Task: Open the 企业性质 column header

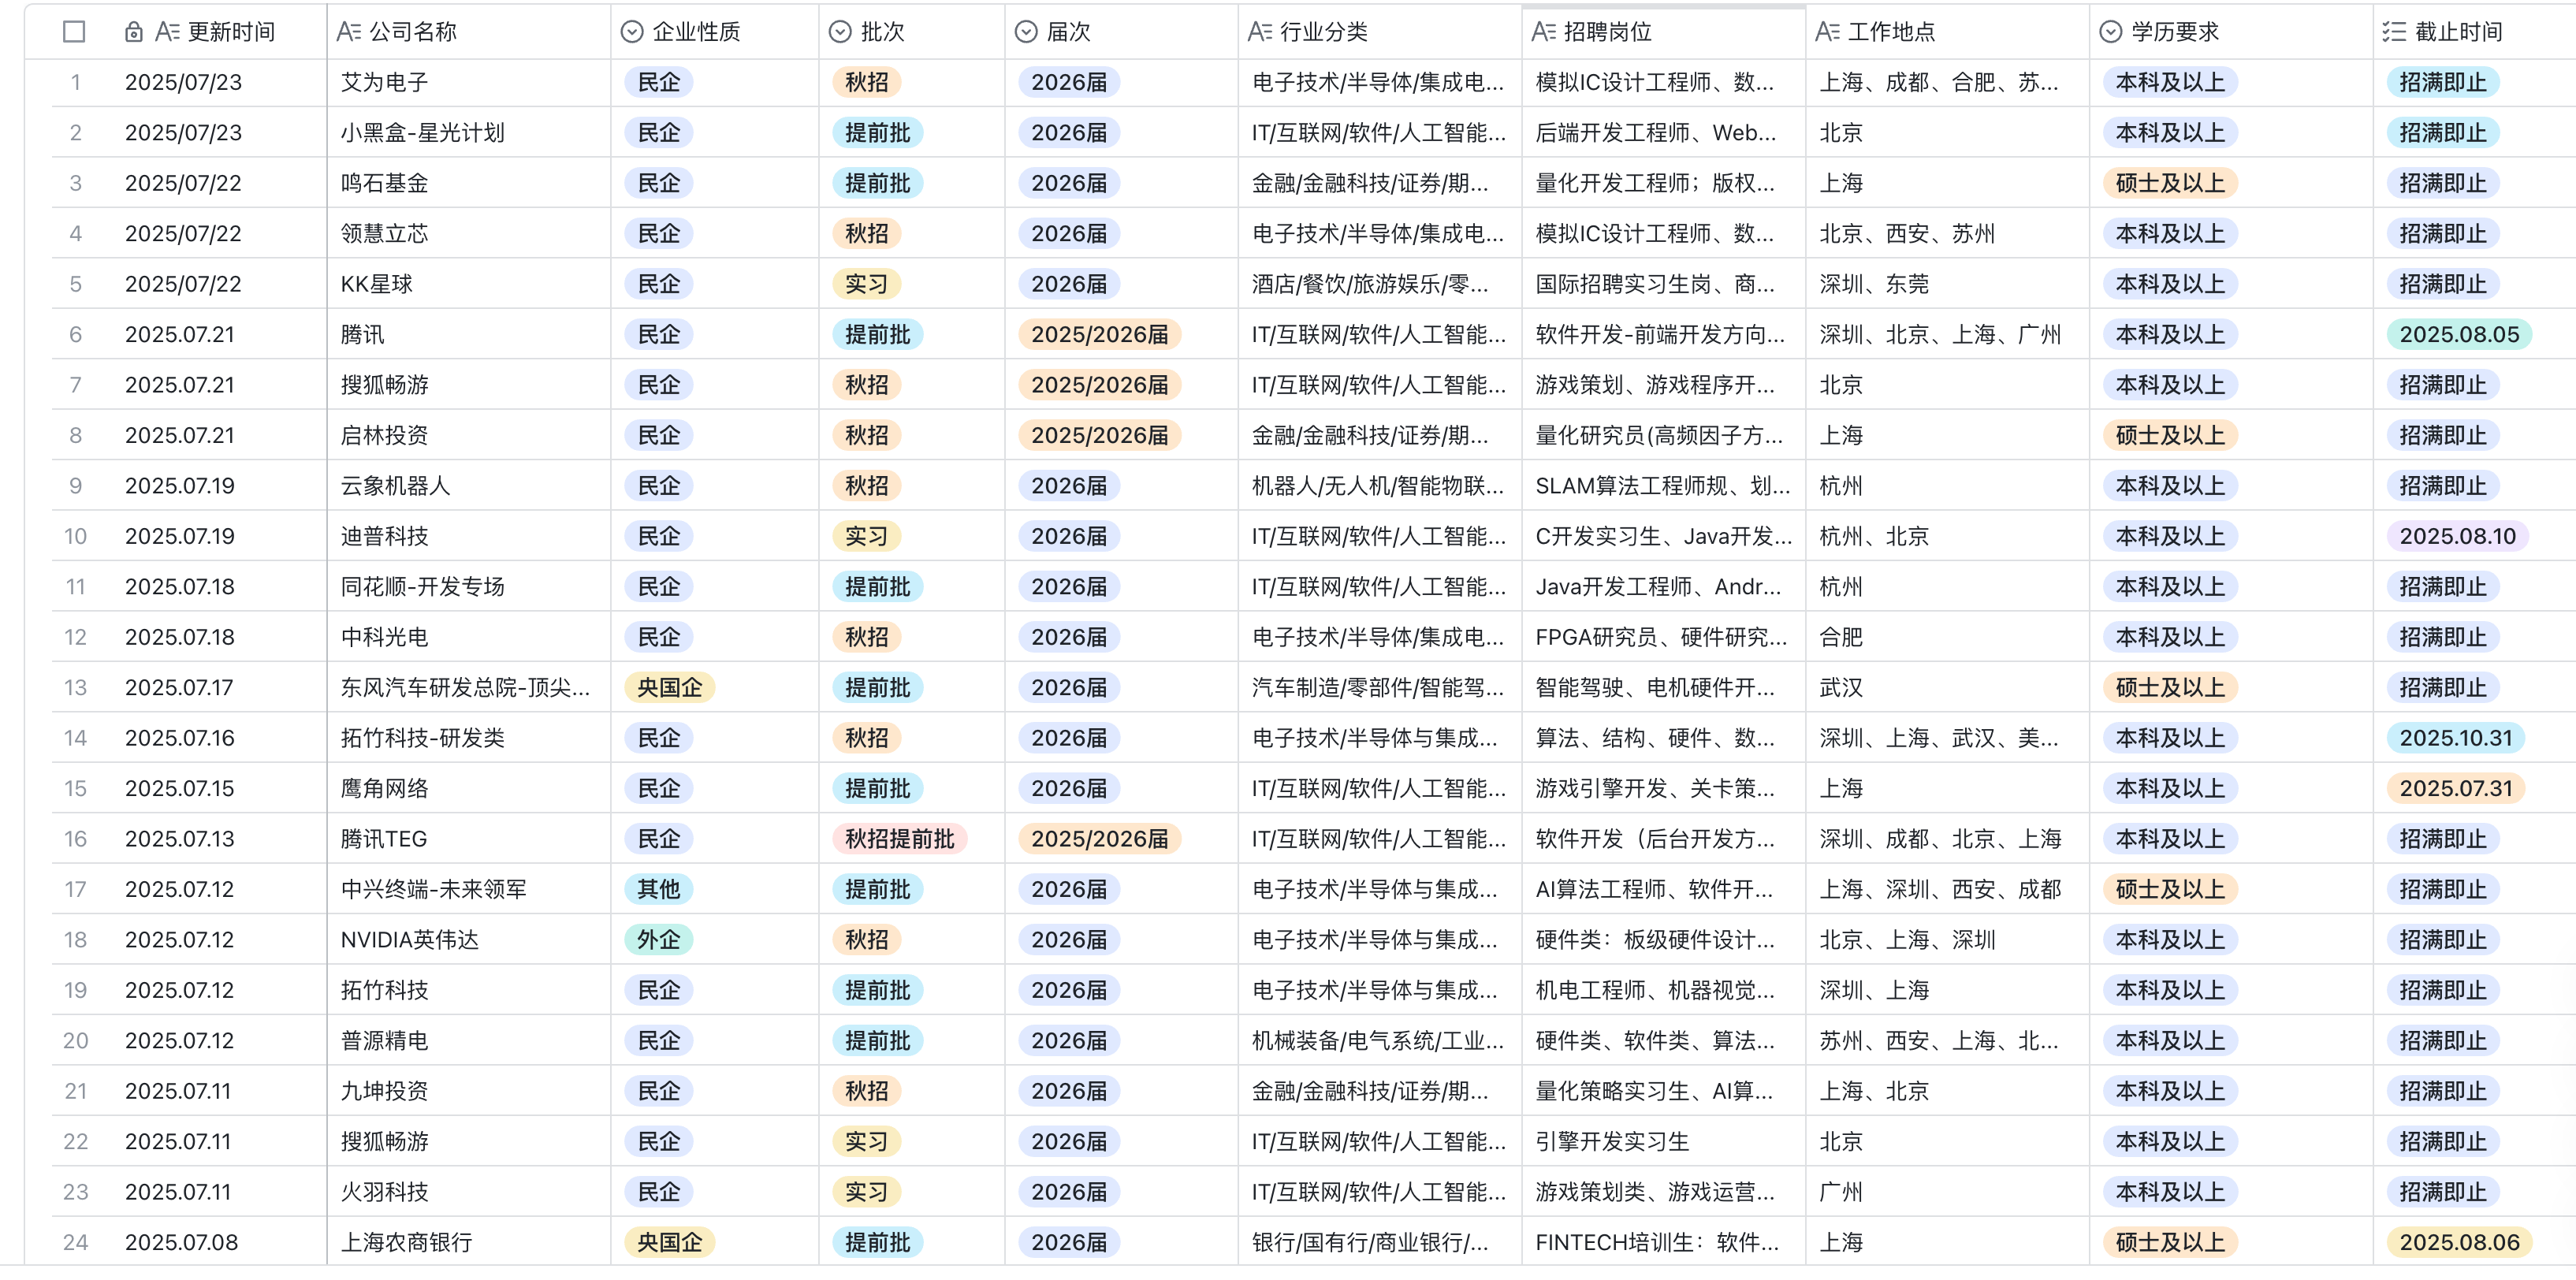Action: point(697,32)
